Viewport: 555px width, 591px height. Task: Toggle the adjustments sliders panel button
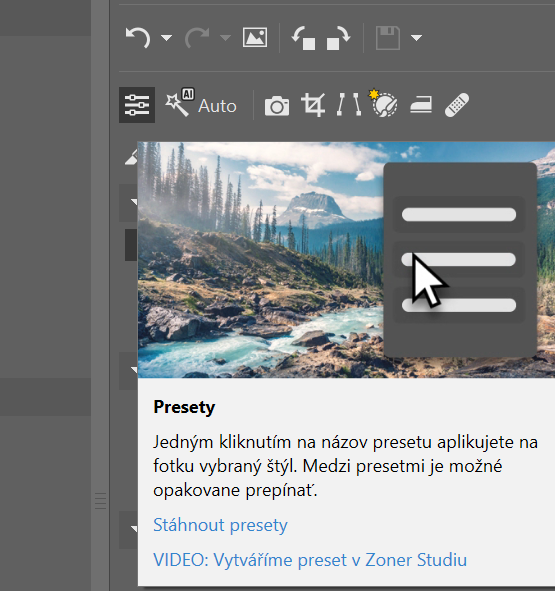137,105
